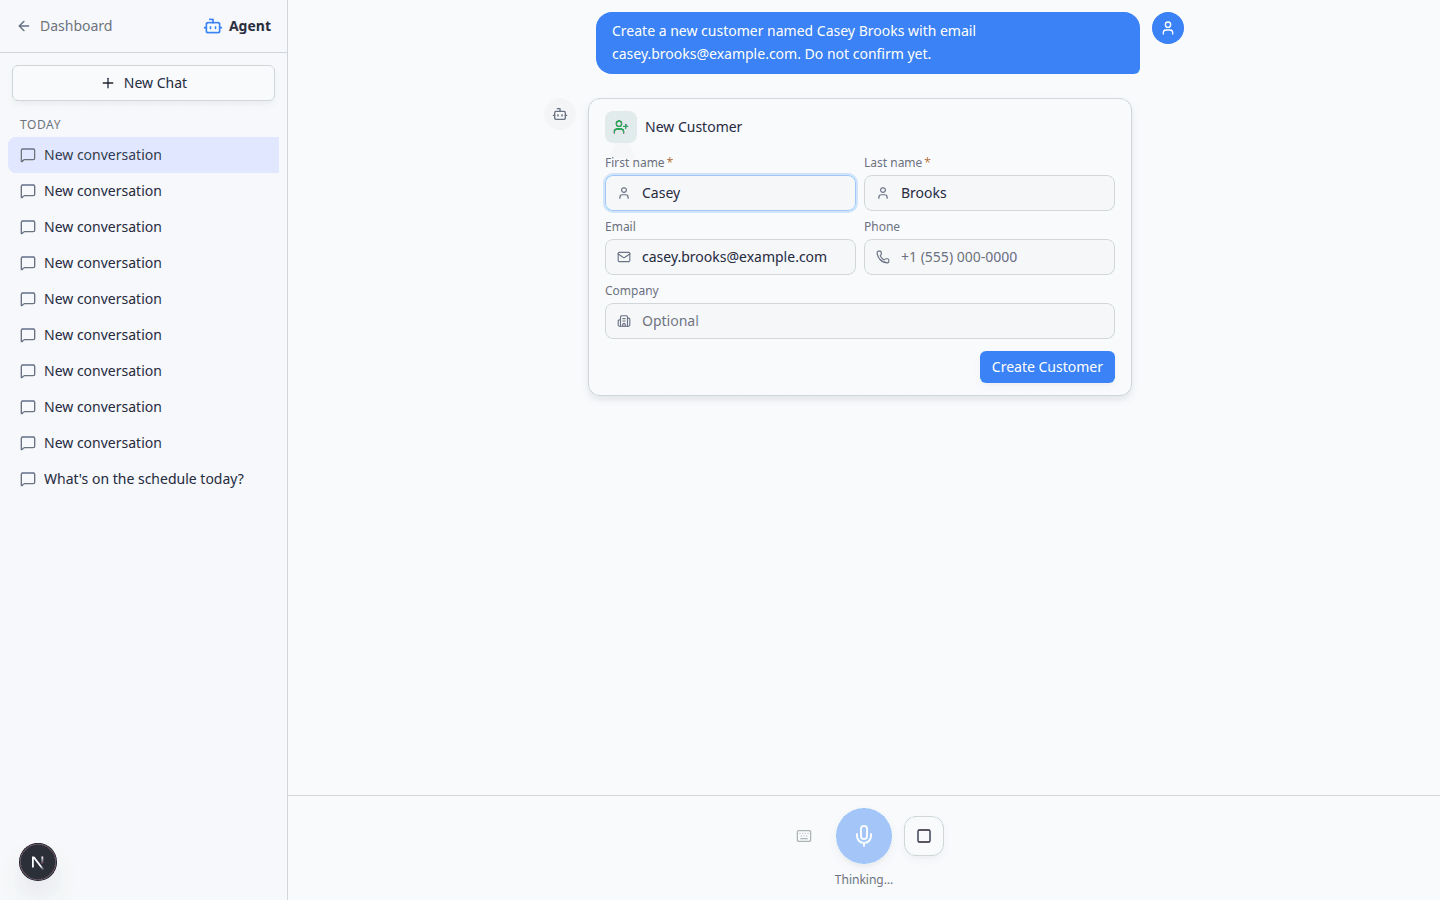Click the phone icon in Phone field
The width and height of the screenshot is (1440, 900).
coord(883,257)
